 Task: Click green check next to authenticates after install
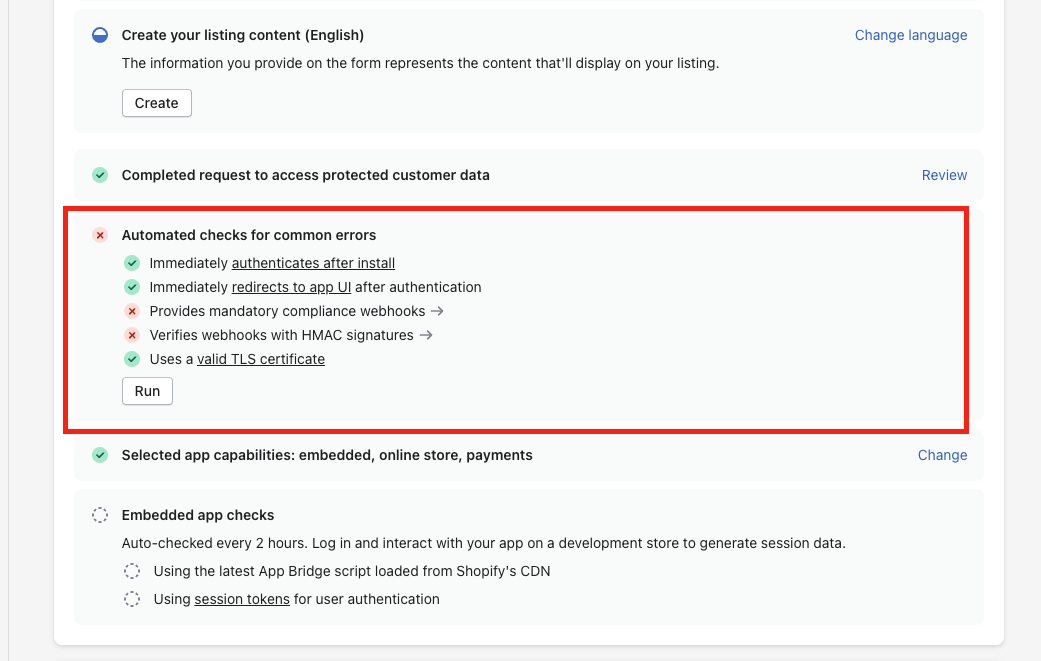tap(132, 263)
